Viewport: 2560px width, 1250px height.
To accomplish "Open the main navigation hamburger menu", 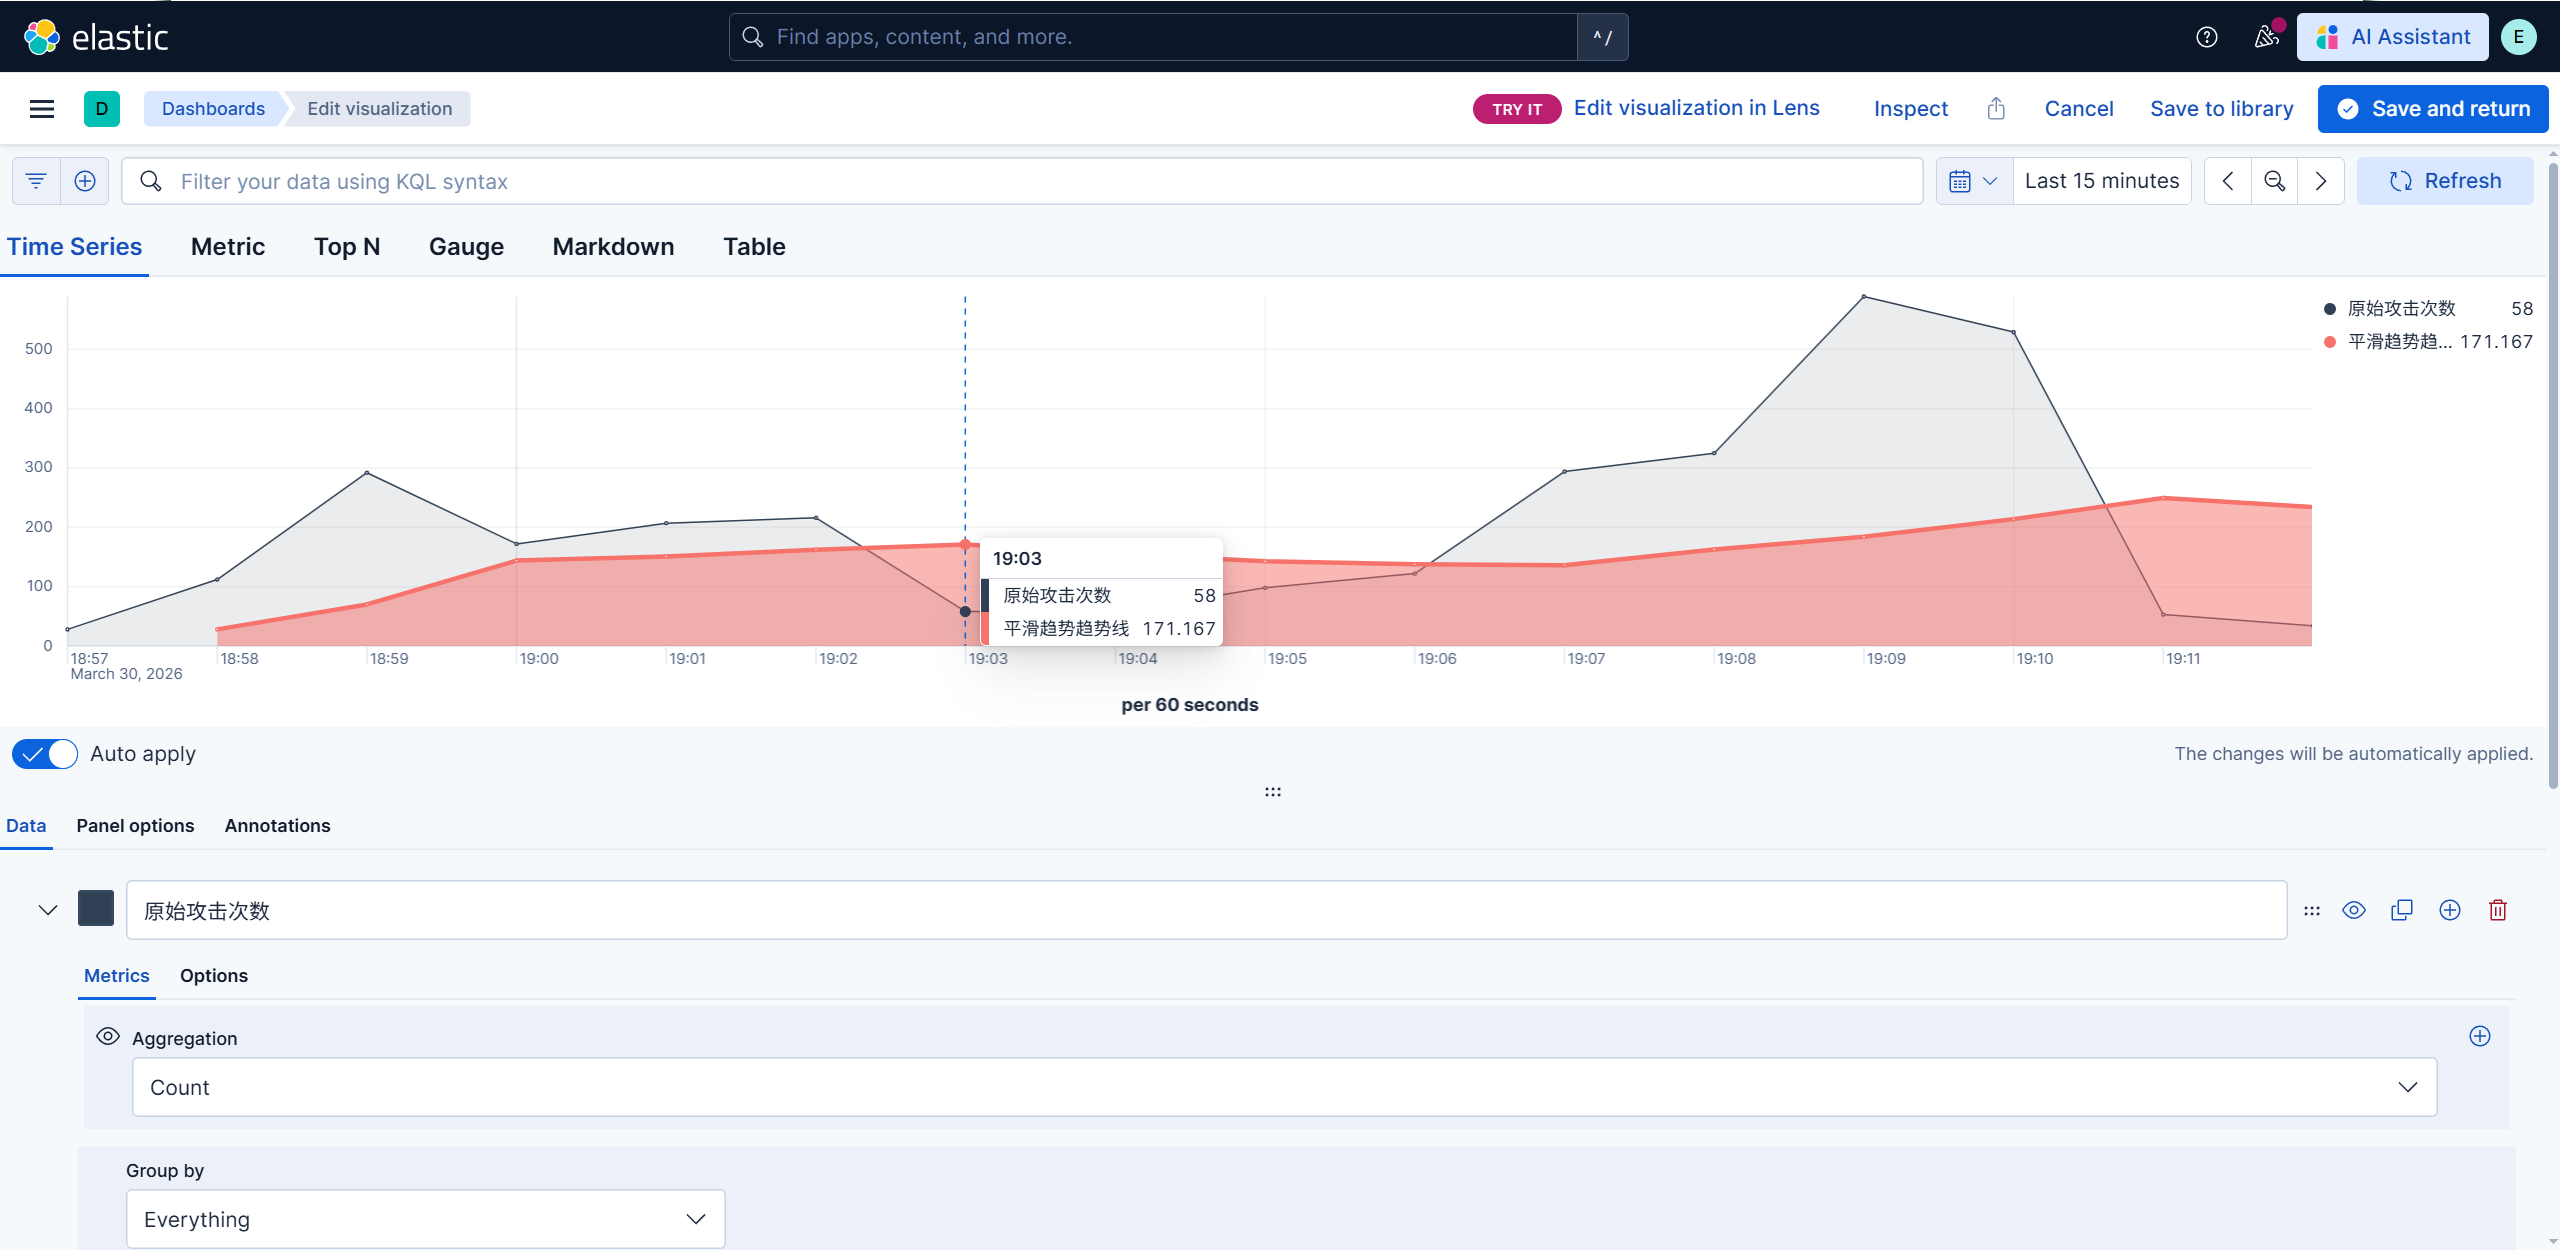I will 42,109.
